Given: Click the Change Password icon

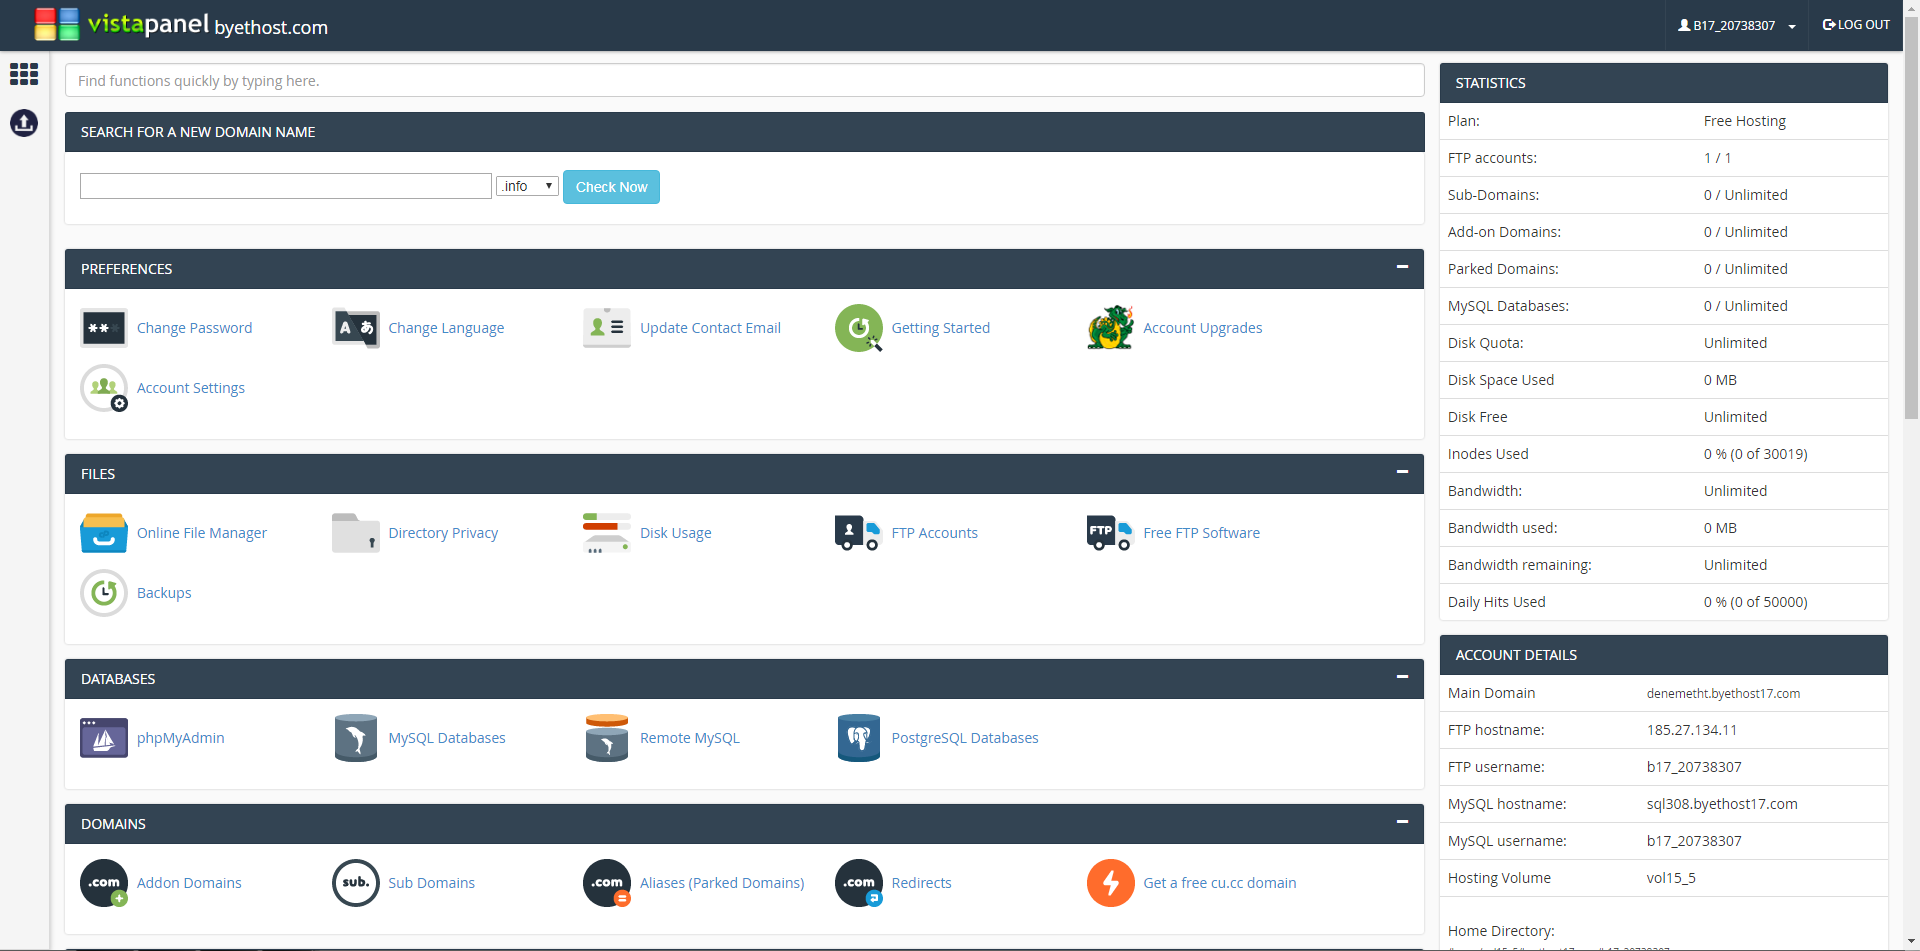Looking at the screenshot, I should coord(104,328).
